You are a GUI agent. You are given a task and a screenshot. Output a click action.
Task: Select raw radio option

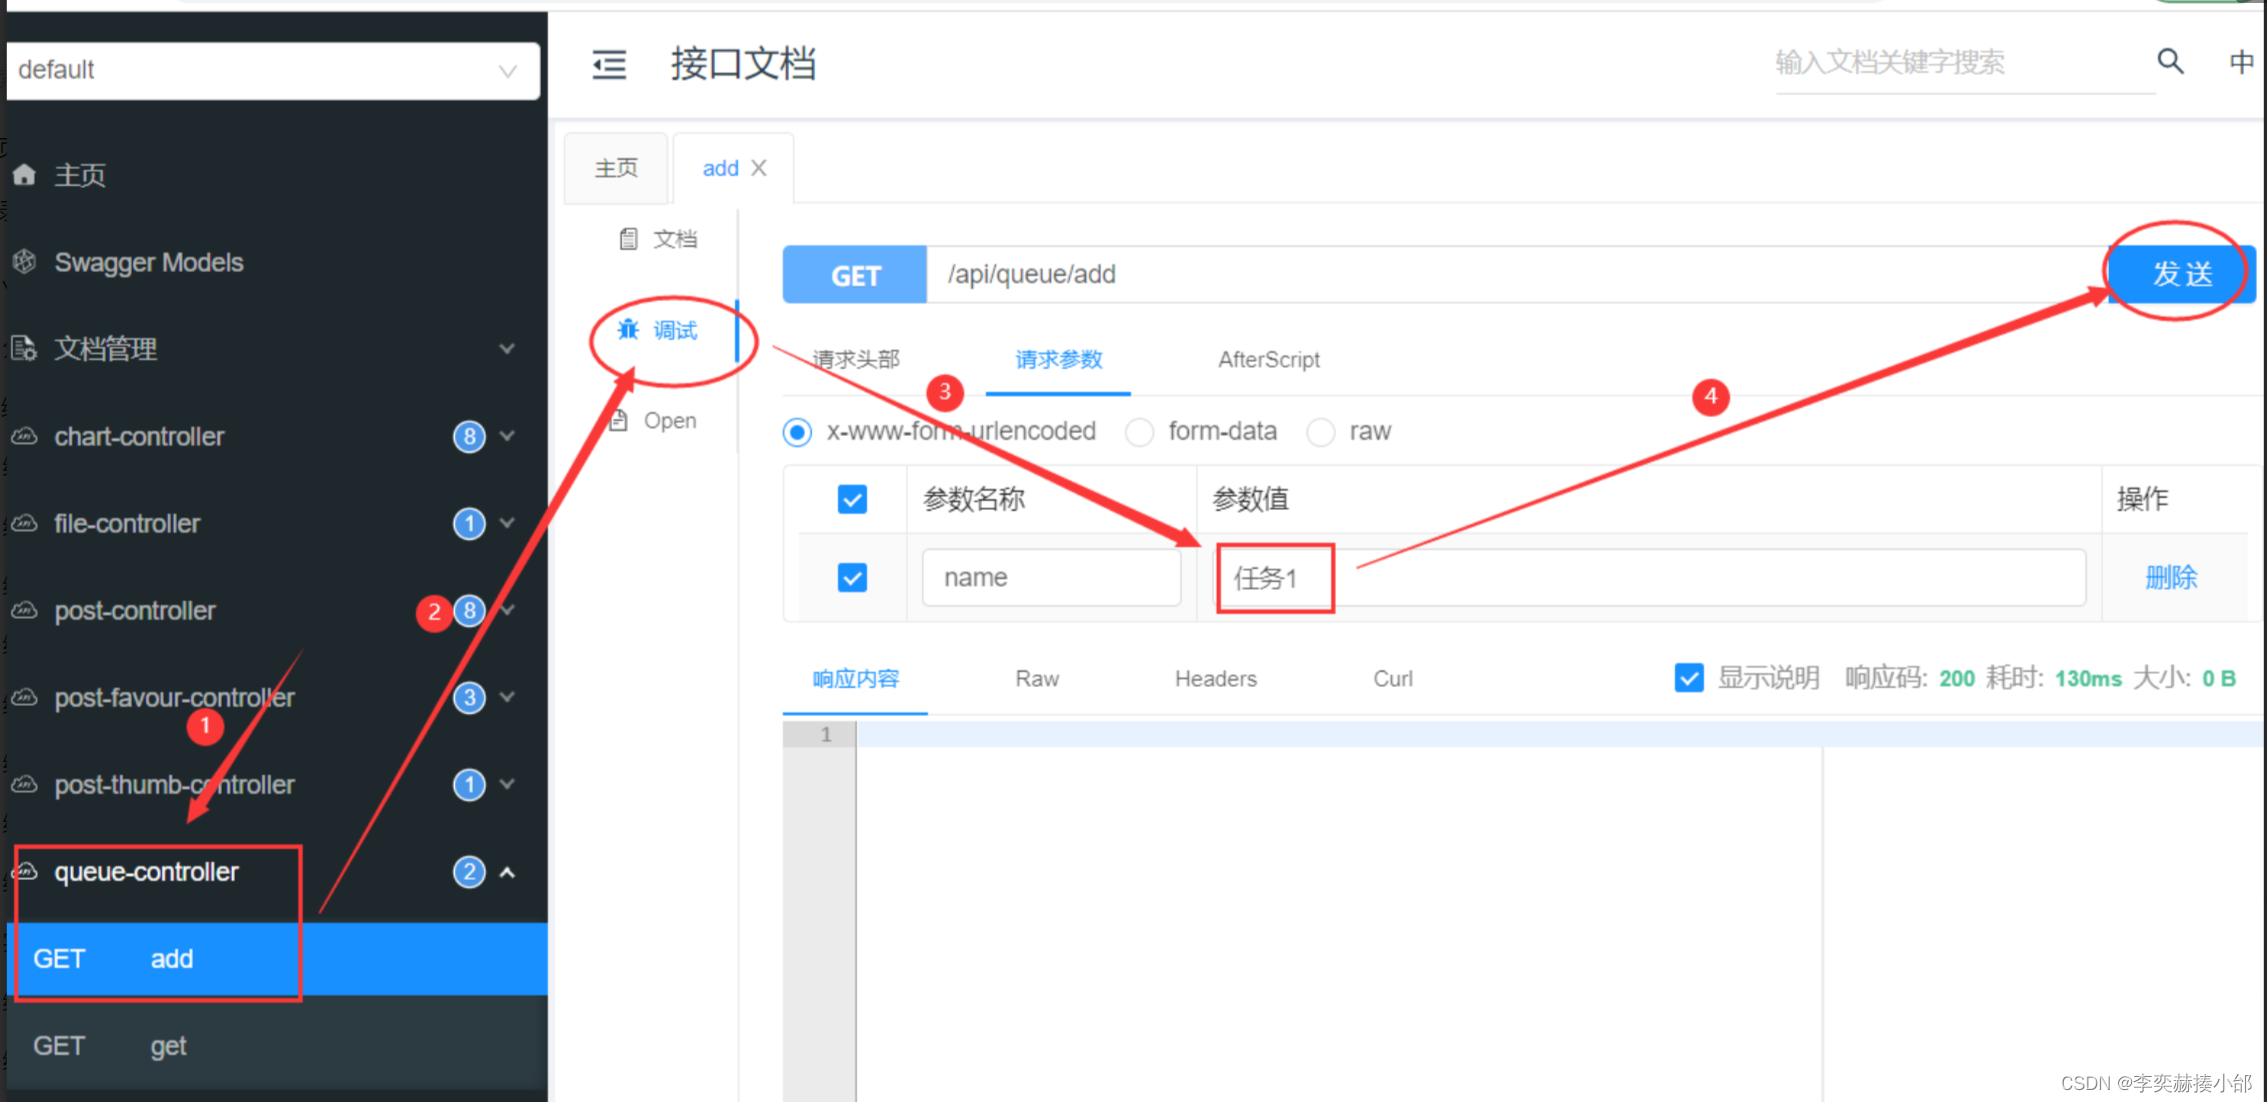[1320, 432]
